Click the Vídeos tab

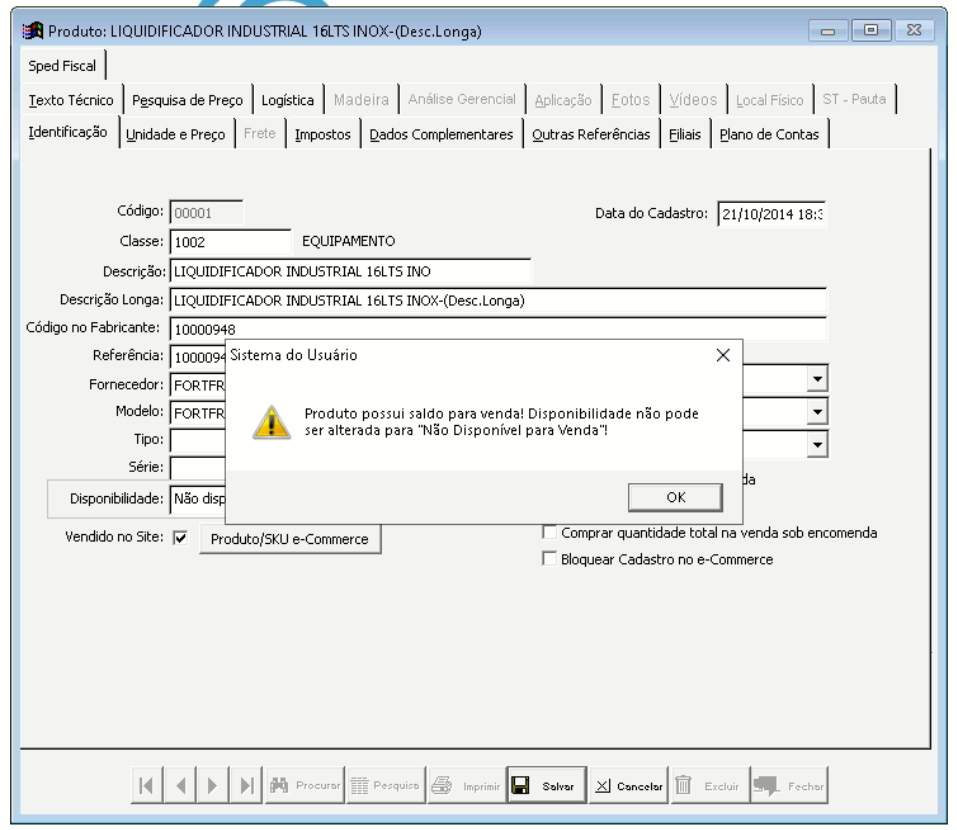point(693,99)
